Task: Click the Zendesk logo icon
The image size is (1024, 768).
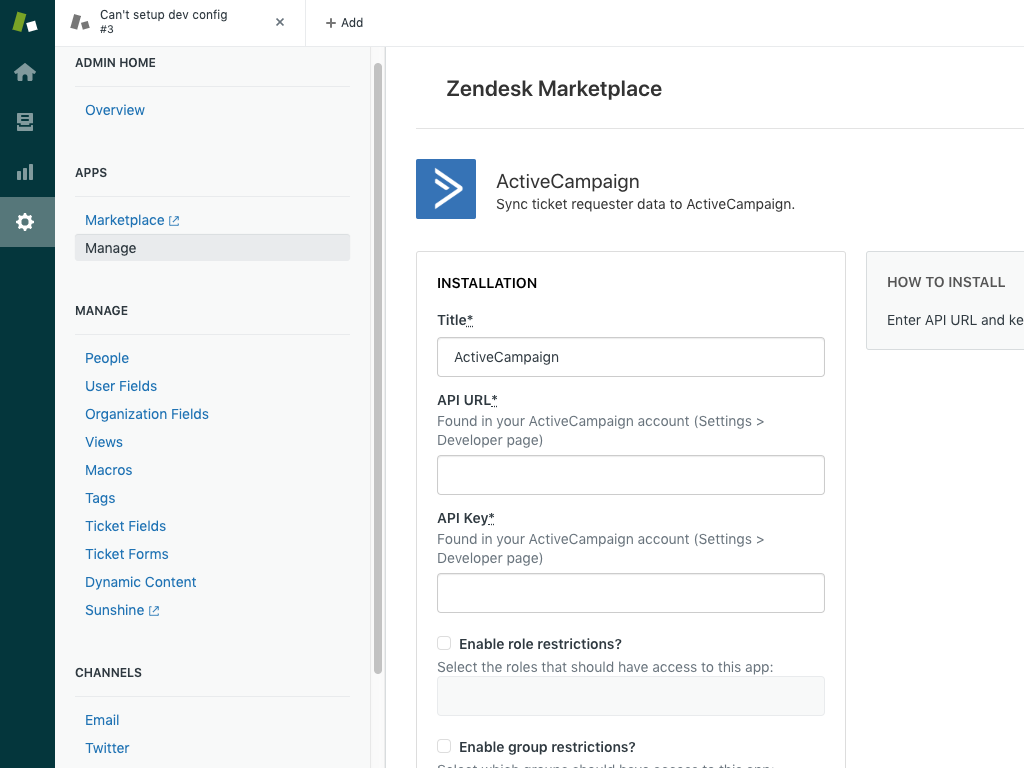Action: pos(26,22)
